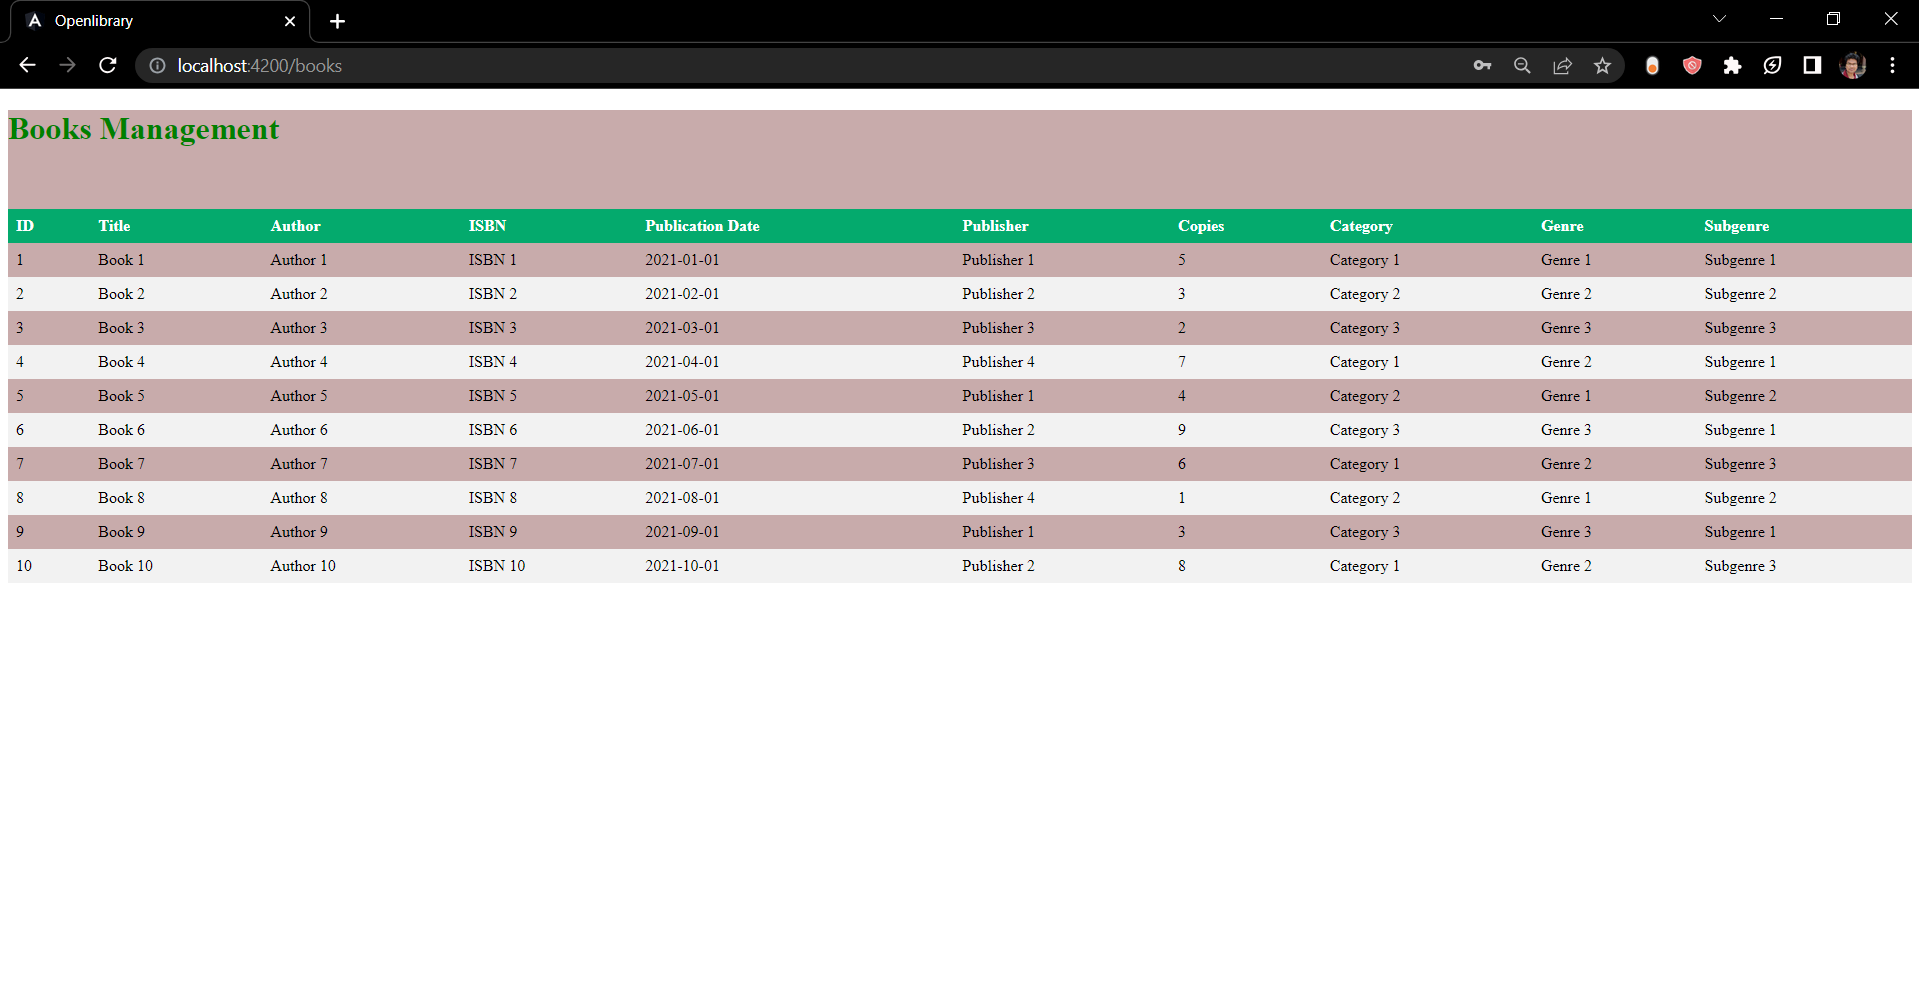Open the saved passwords key icon
The width and height of the screenshot is (1919, 984).
(1482, 65)
